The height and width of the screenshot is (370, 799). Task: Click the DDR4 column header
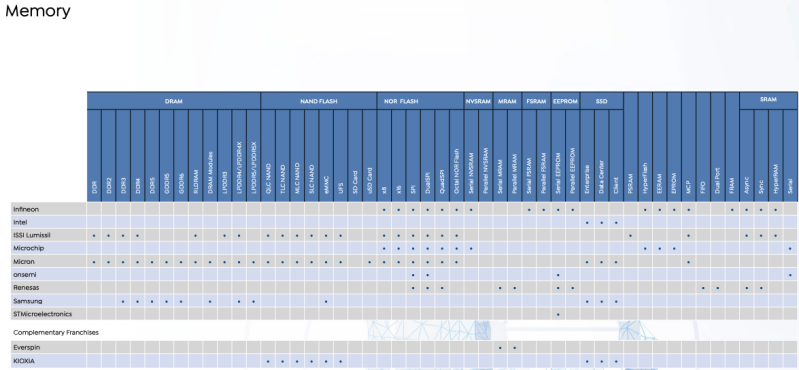tap(138, 155)
